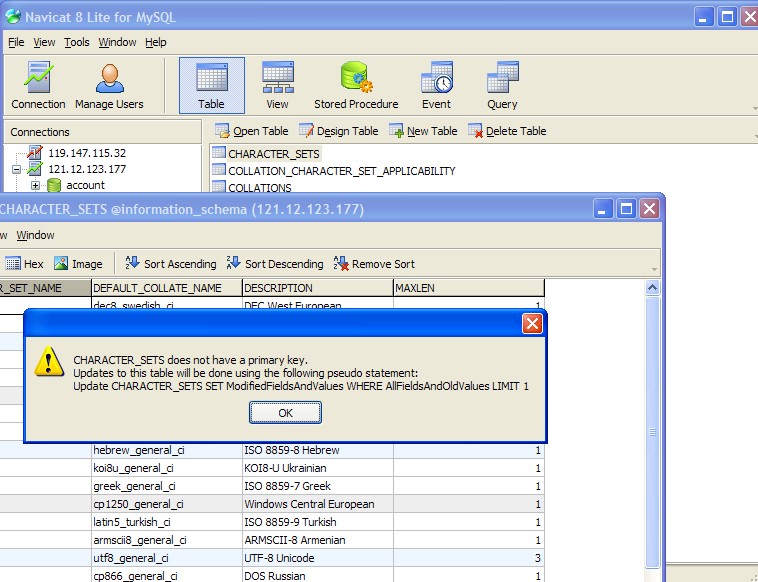Open the Query section icon
The image size is (758, 582).
click(502, 86)
